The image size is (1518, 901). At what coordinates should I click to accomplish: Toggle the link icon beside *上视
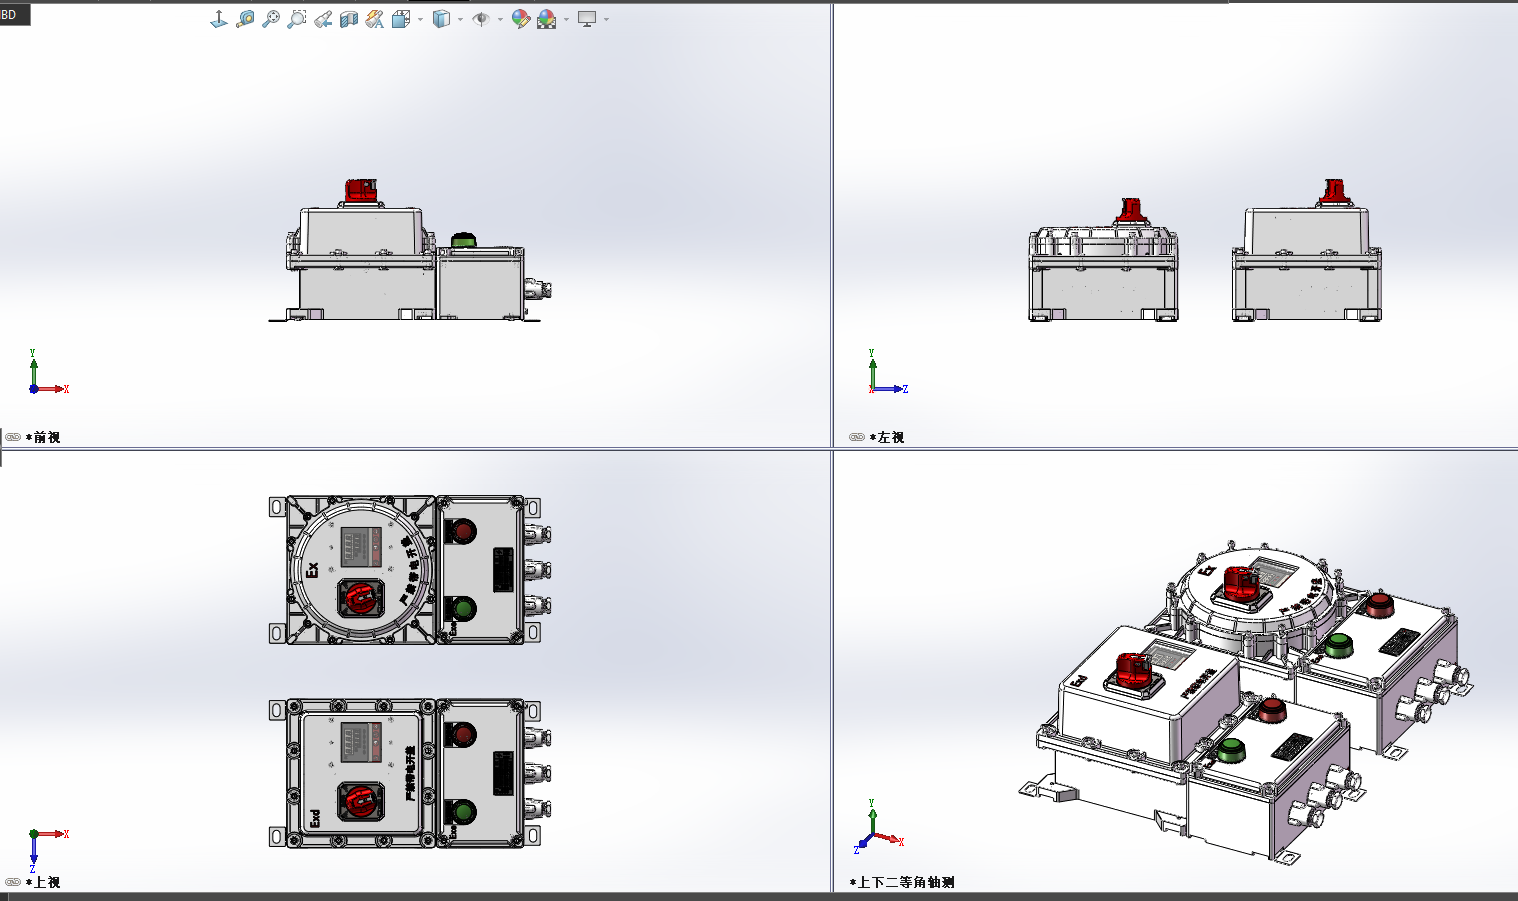click(x=13, y=882)
